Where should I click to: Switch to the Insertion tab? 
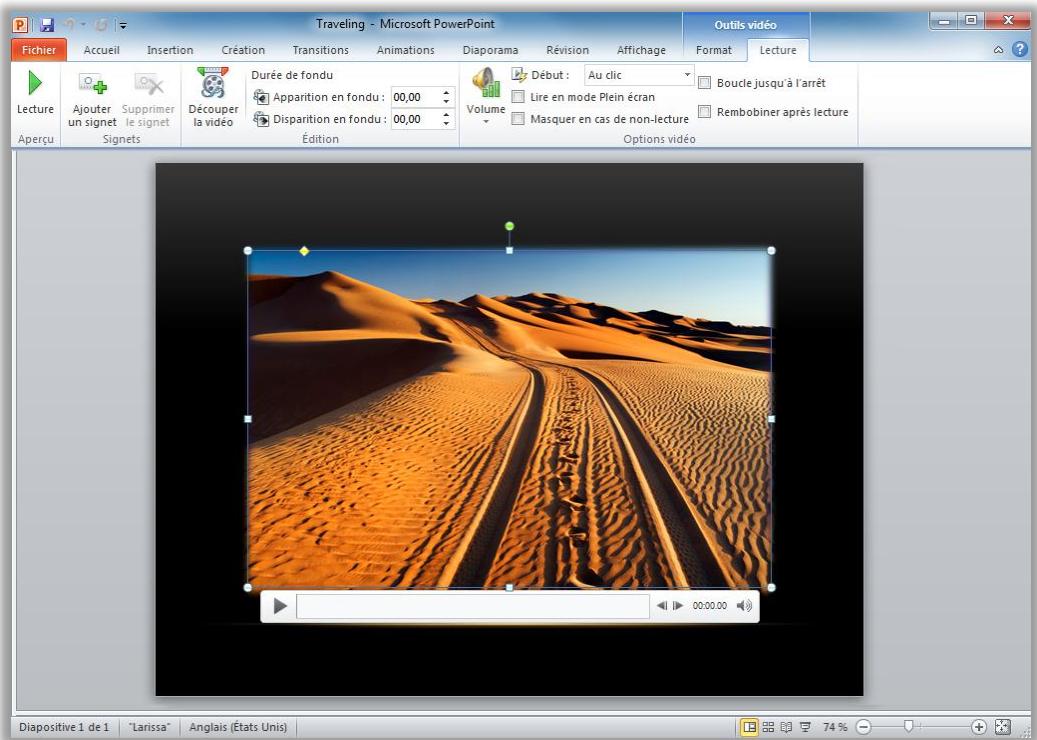(x=170, y=50)
